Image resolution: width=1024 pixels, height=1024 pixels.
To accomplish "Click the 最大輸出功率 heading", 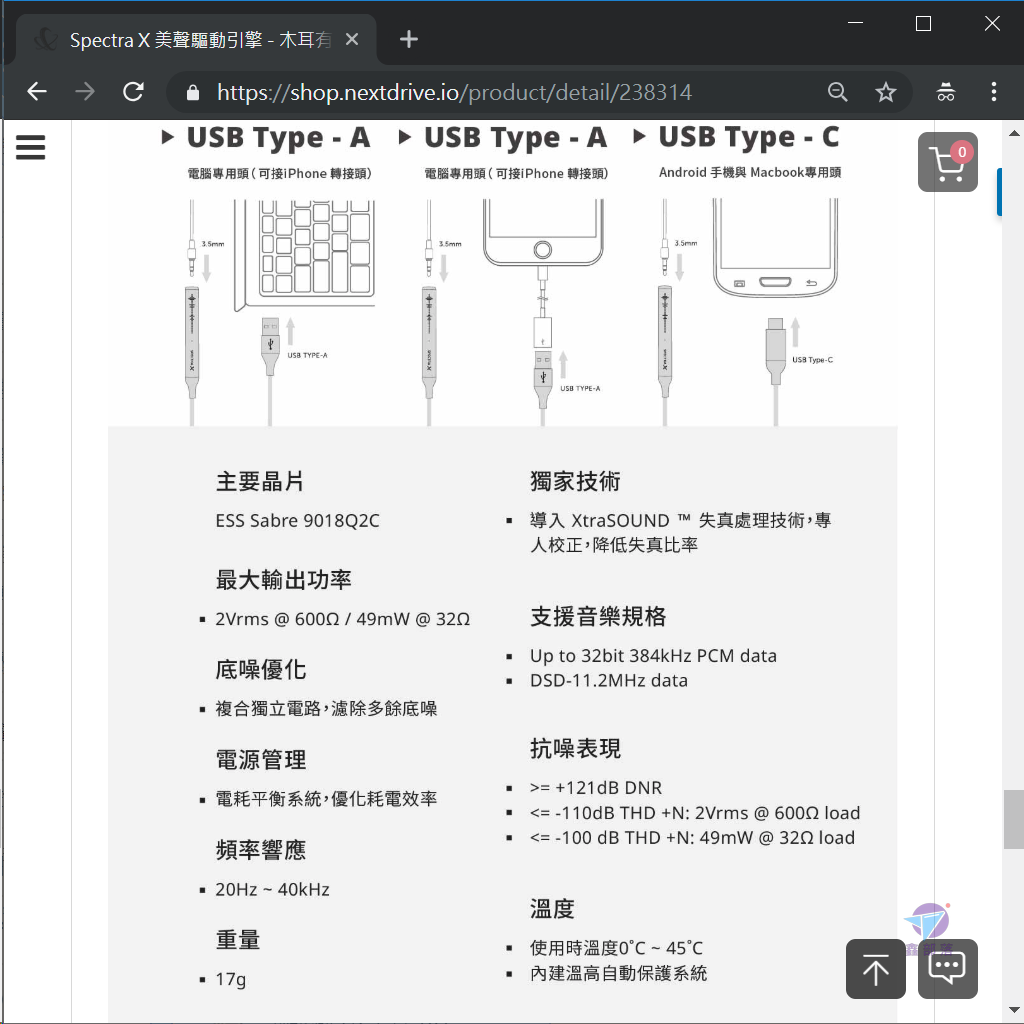I will [x=283, y=580].
